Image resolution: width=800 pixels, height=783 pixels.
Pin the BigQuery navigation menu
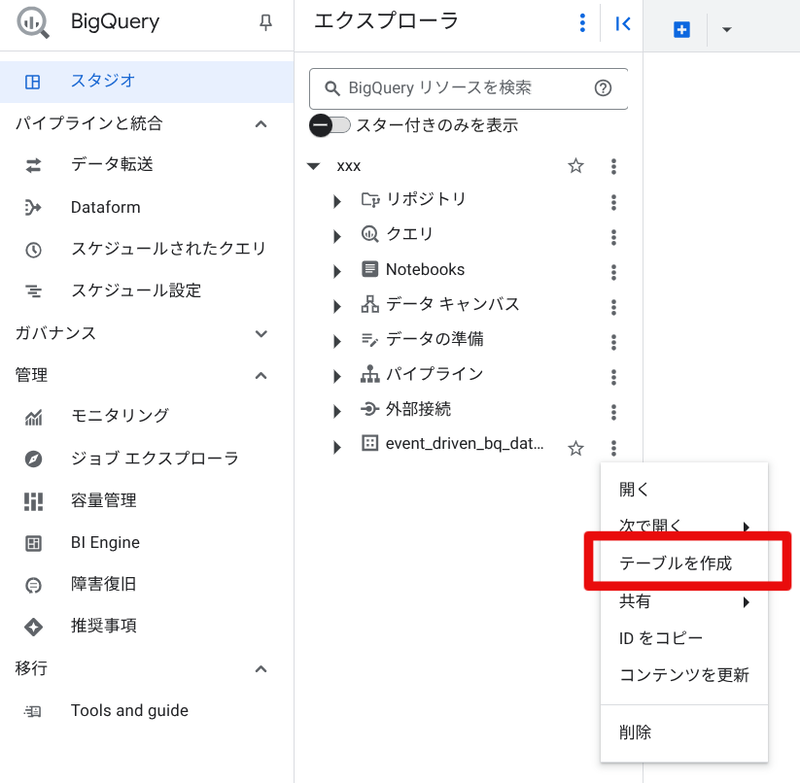point(266,22)
